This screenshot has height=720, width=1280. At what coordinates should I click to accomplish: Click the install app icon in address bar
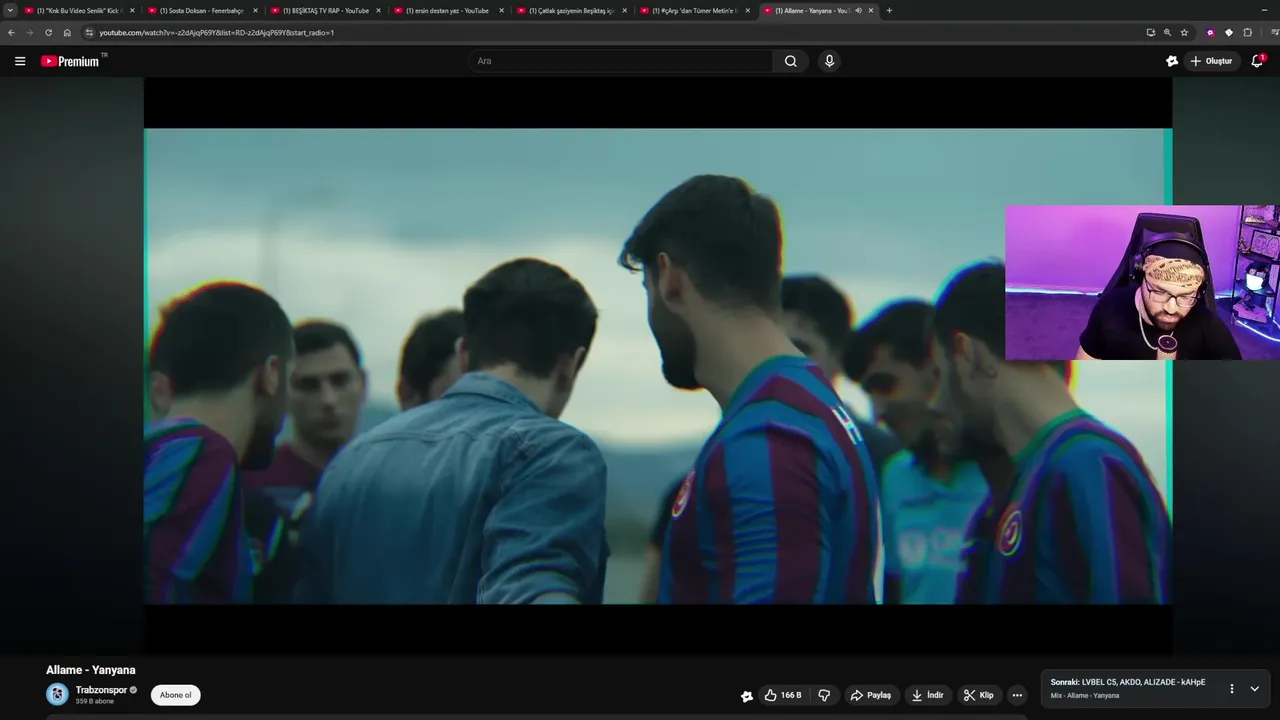1150,32
